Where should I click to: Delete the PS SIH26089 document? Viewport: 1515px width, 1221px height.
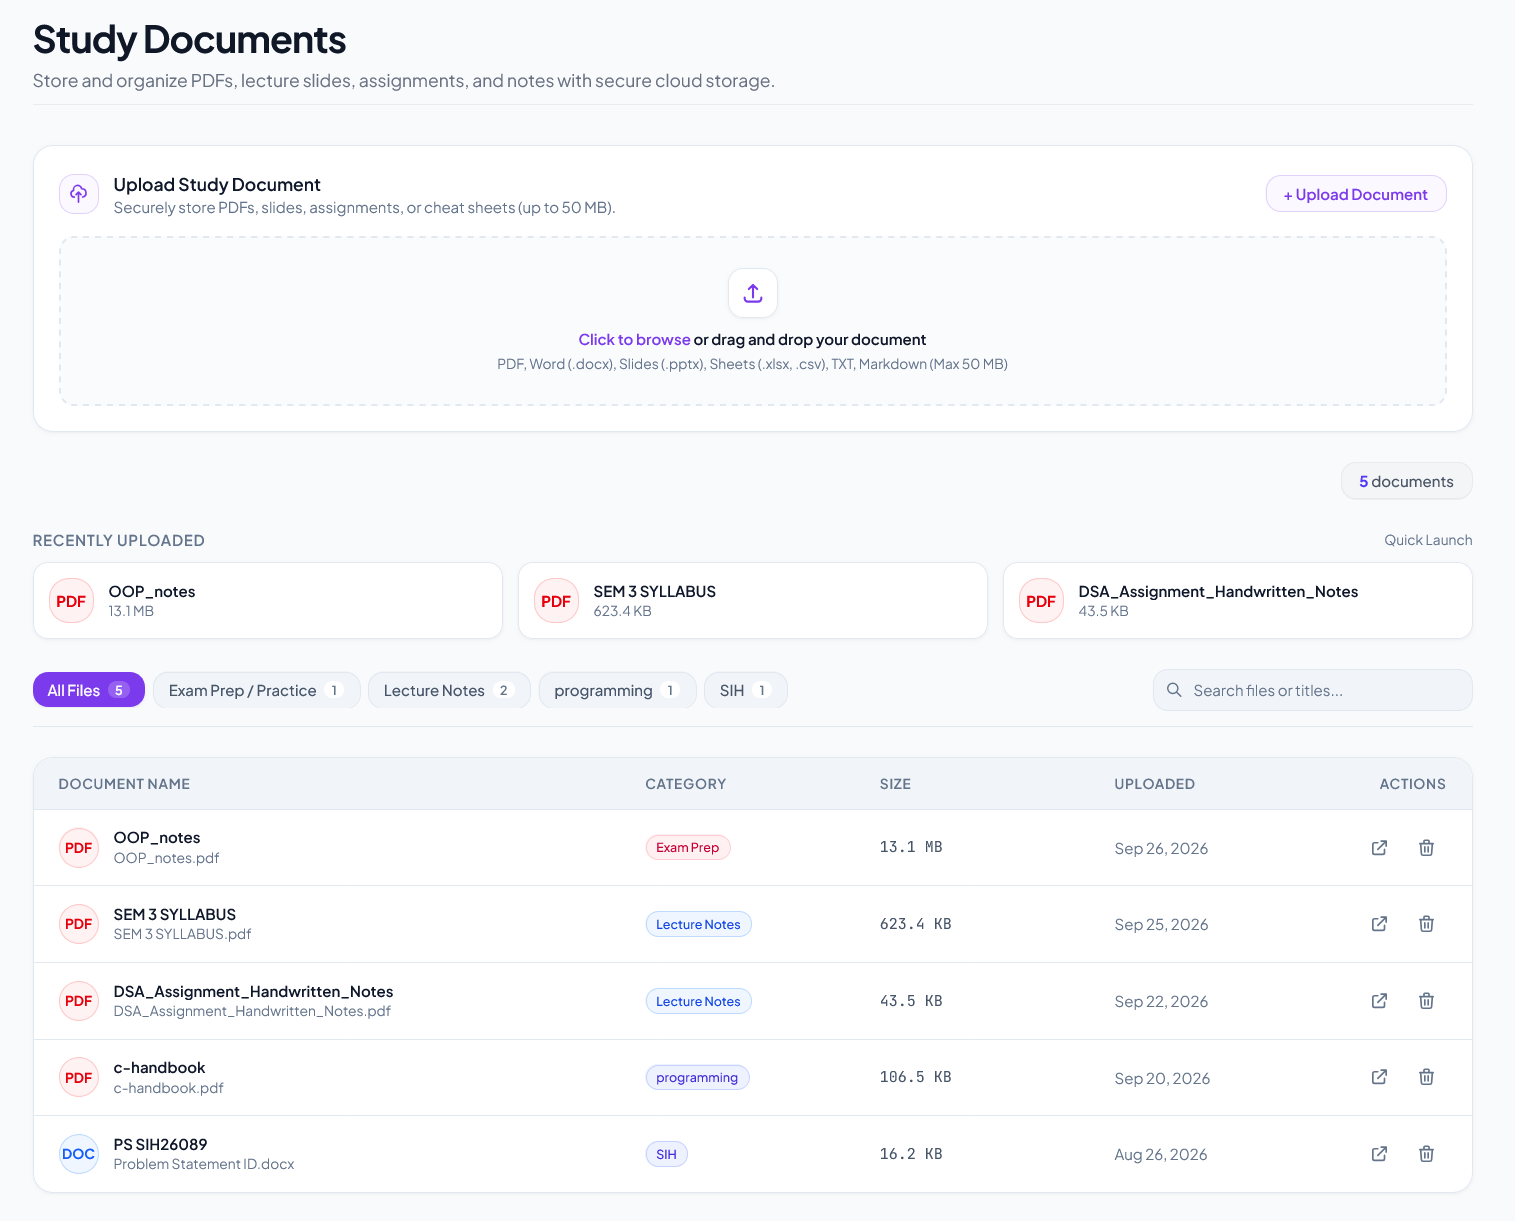[1427, 1154]
